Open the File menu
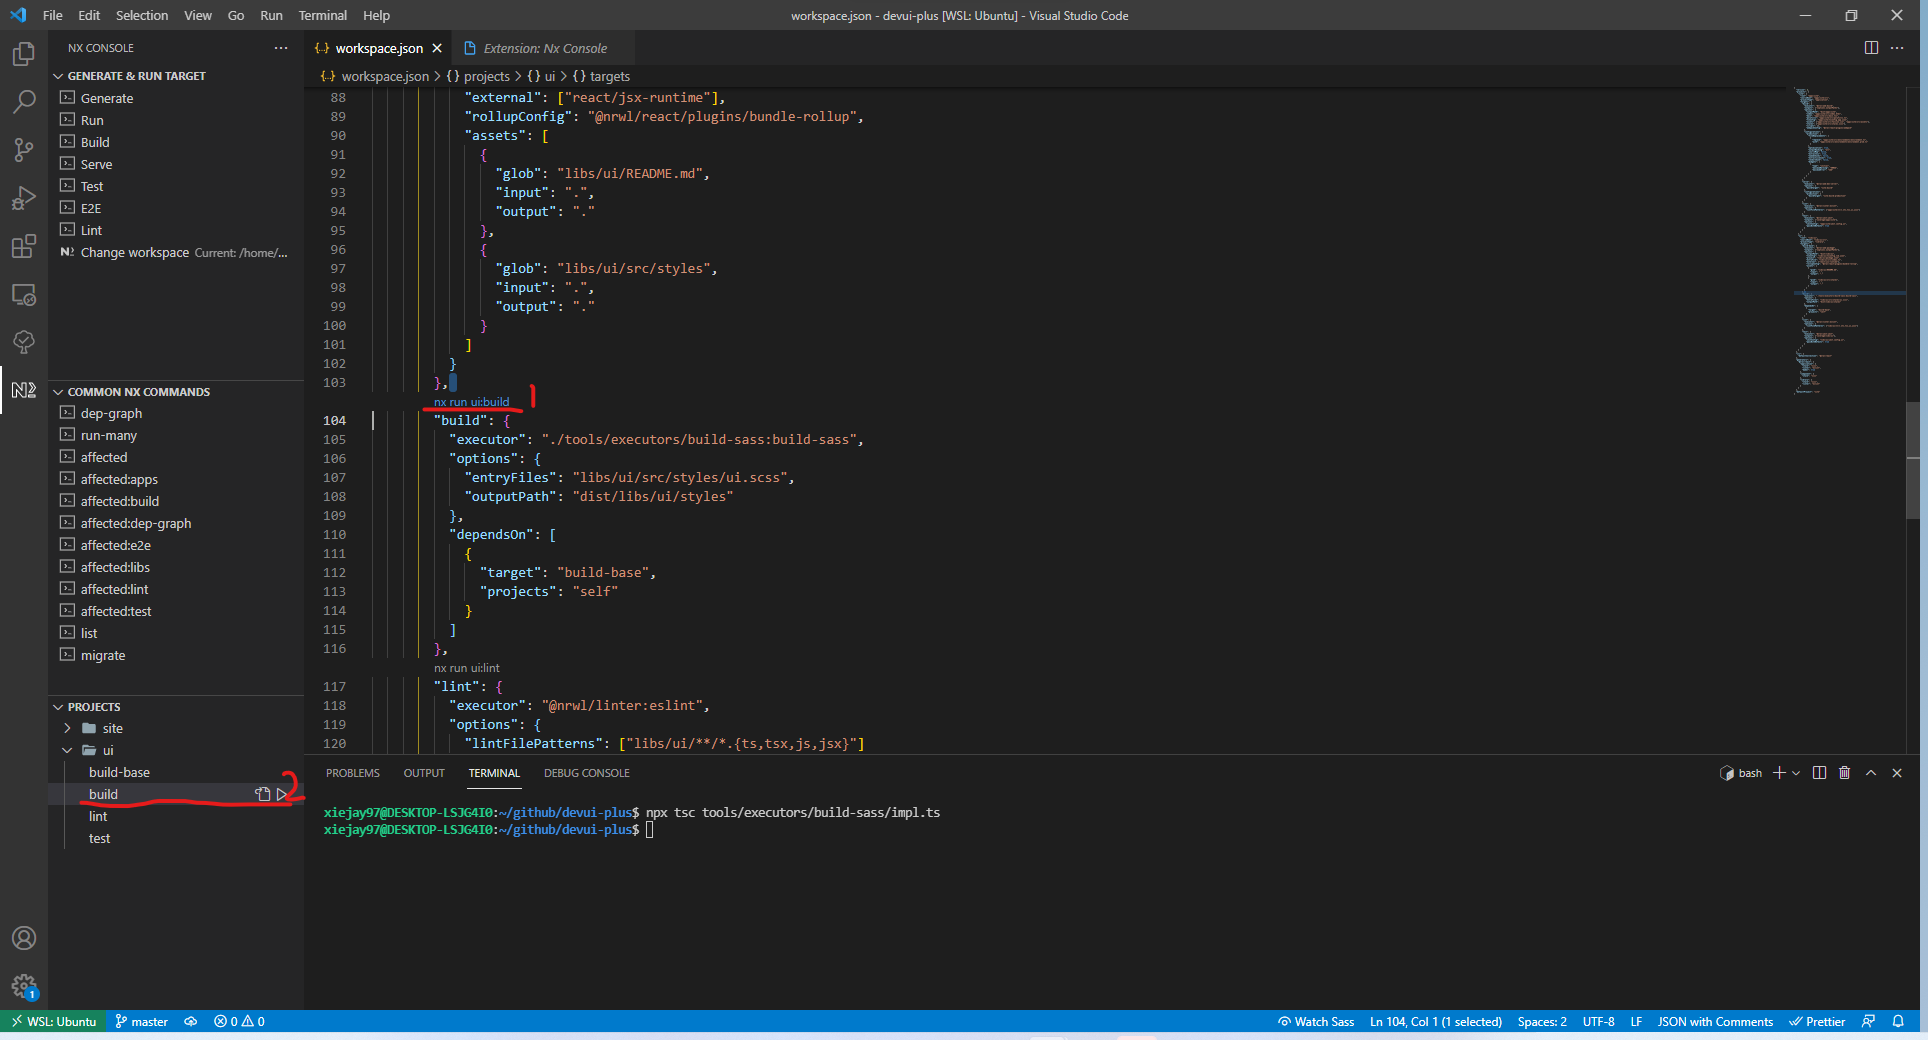 [x=53, y=15]
